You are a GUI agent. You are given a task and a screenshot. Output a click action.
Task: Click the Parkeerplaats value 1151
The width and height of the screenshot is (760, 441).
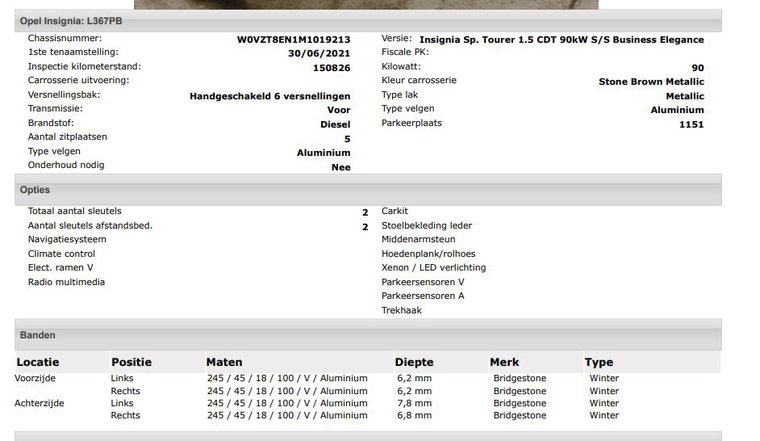point(691,125)
